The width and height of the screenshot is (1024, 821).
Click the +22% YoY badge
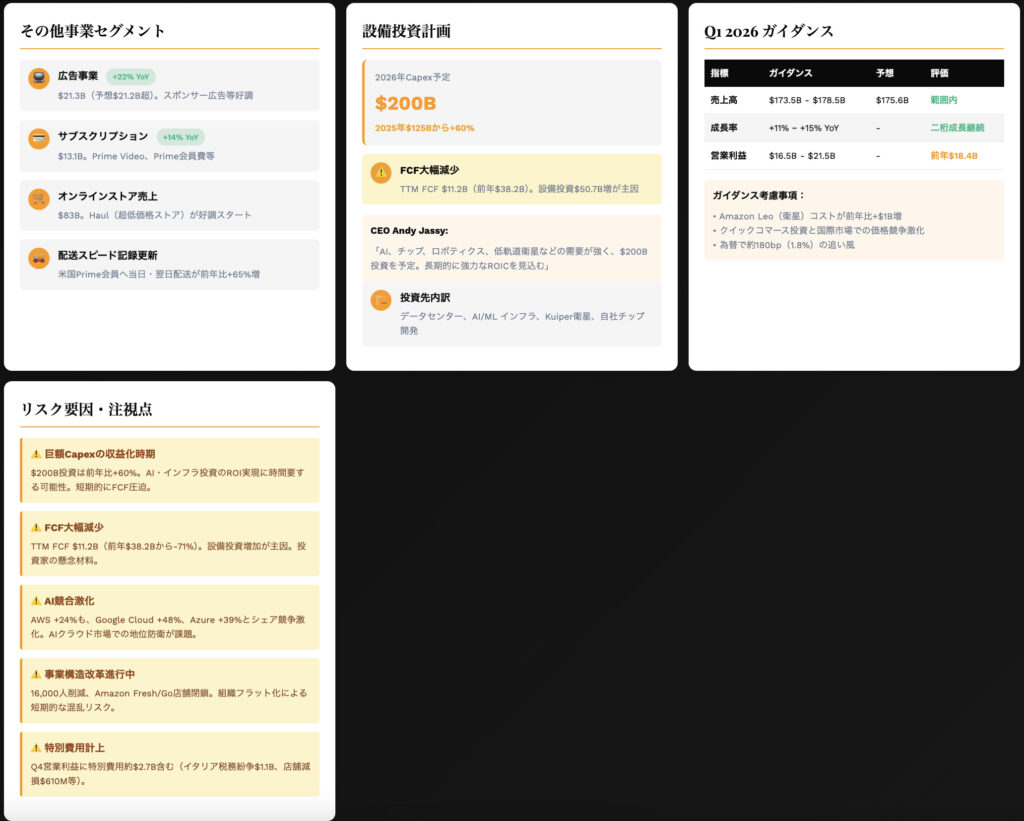[130, 76]
